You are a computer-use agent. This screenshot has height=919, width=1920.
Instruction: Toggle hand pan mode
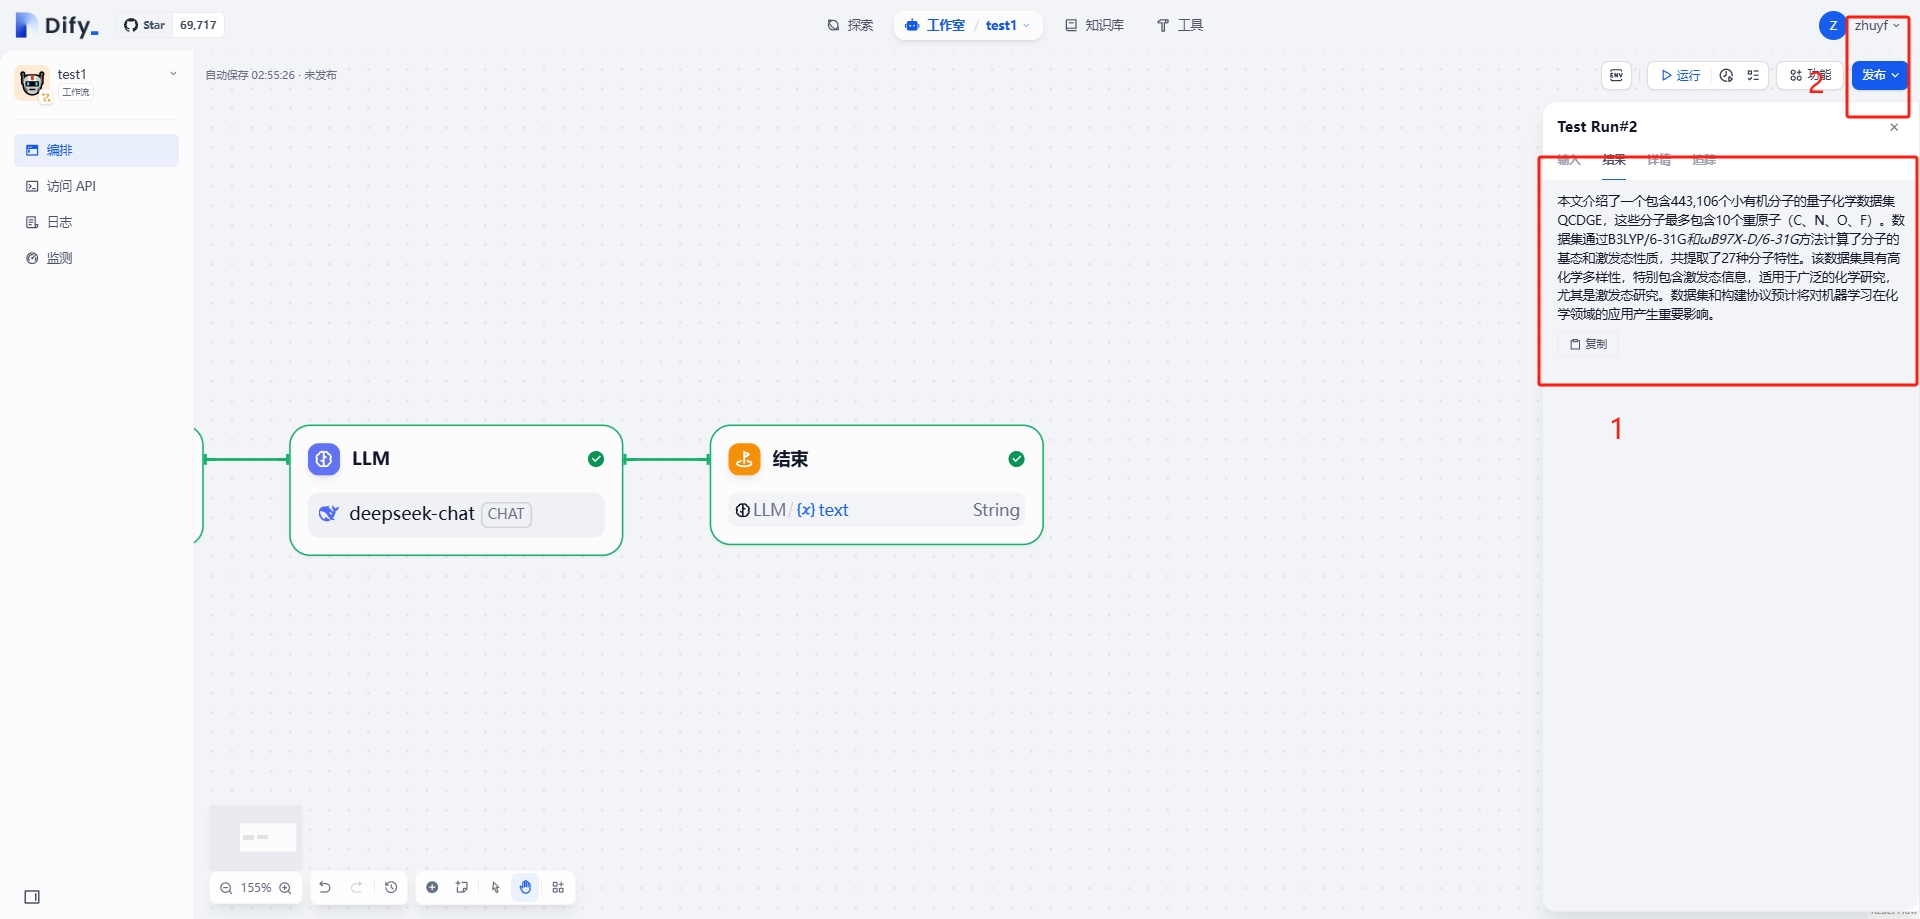pos(525,887)
